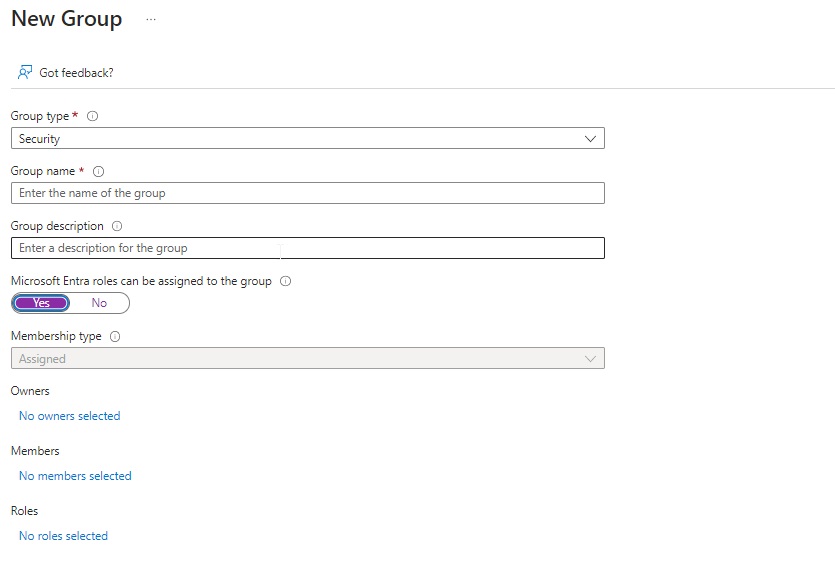This screenshot has height=588, width=835.
Task: Open the No roles selected link
Action: tap(63, 536)
